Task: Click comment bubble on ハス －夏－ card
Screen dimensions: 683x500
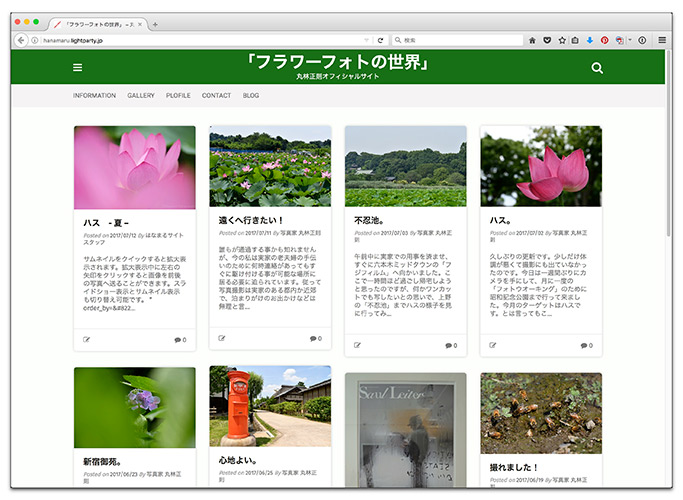Action: [x=180, y=340]
